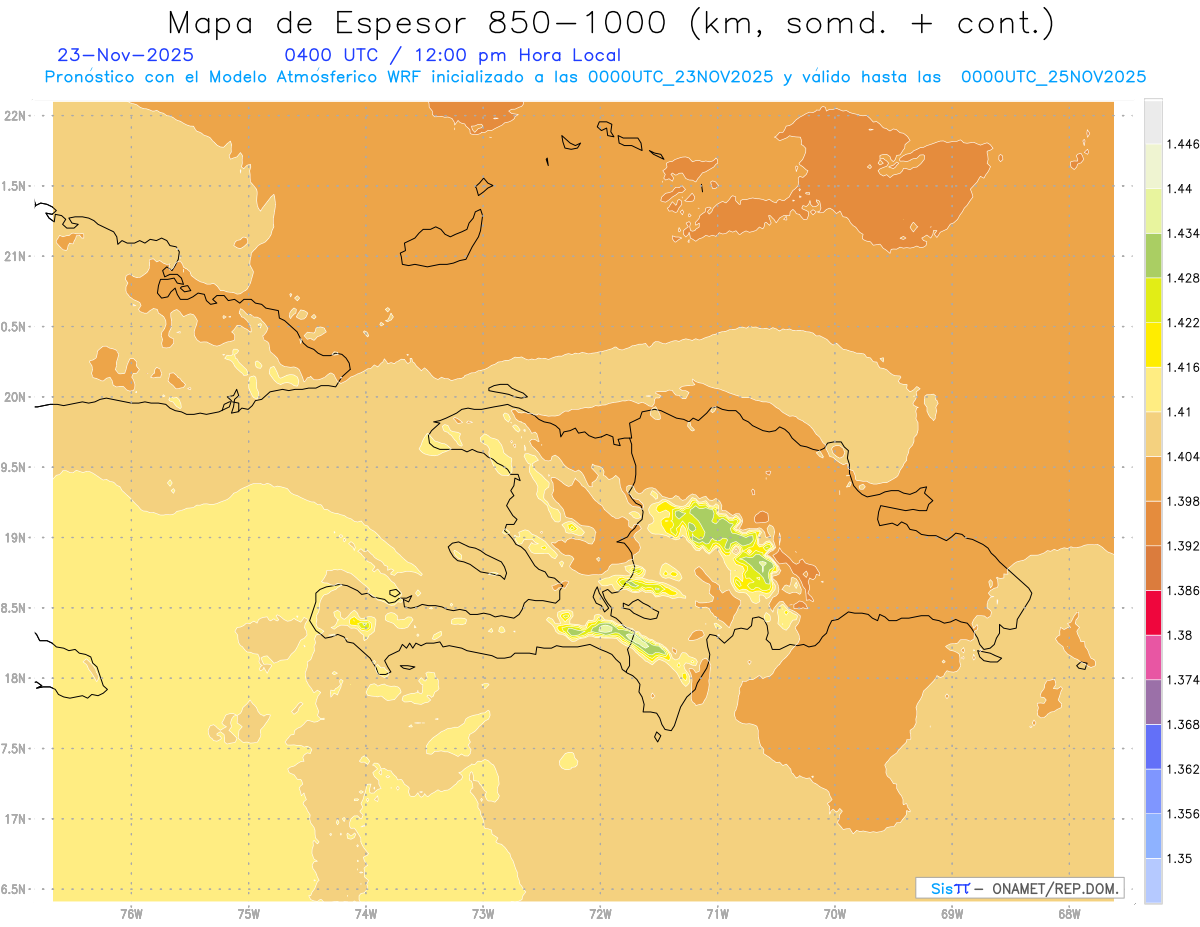Click the '20N' latitude label
This screenshot has height=927, width=1200.
point(15,397)
